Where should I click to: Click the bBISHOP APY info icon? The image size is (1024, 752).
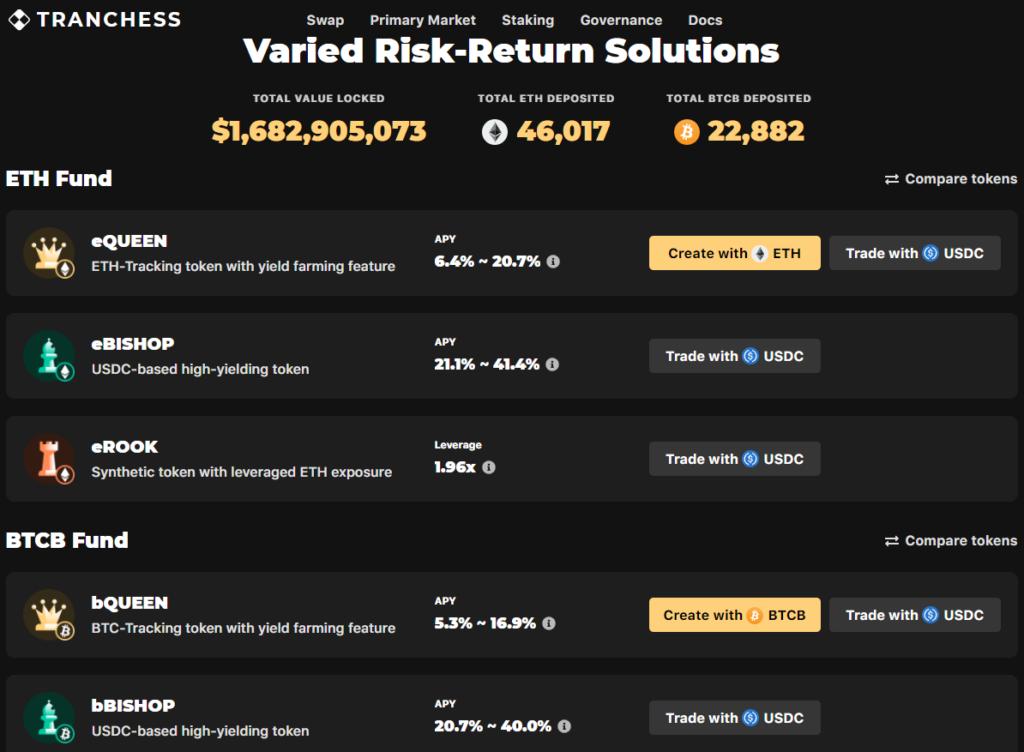click(x=564, y=726)
